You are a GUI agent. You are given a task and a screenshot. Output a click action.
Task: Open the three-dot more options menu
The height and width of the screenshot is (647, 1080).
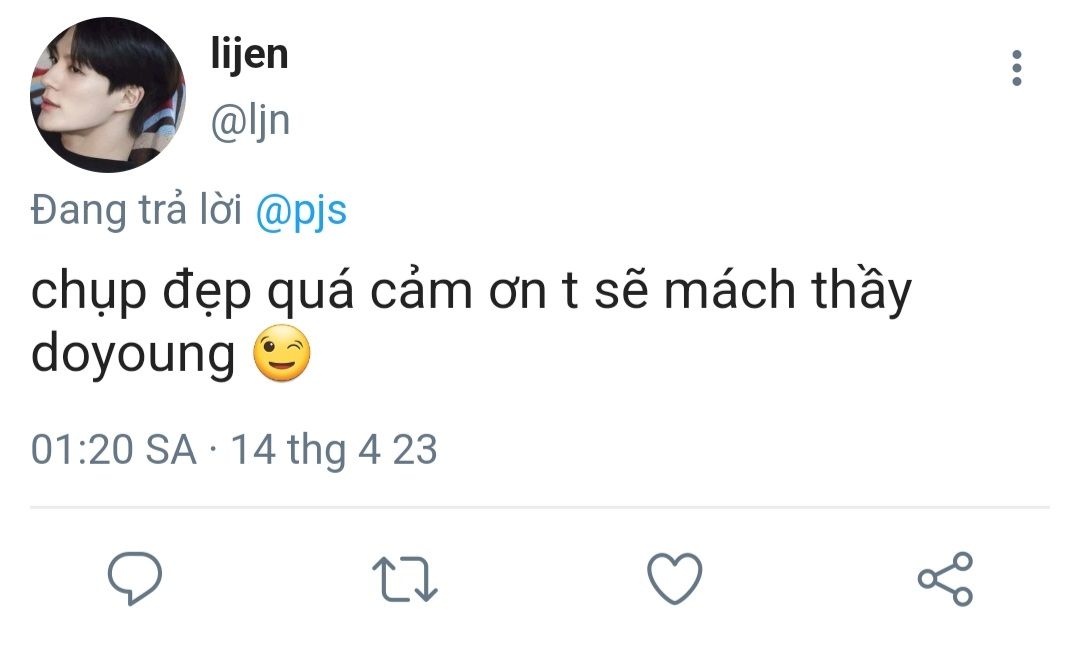point(1017,67)
